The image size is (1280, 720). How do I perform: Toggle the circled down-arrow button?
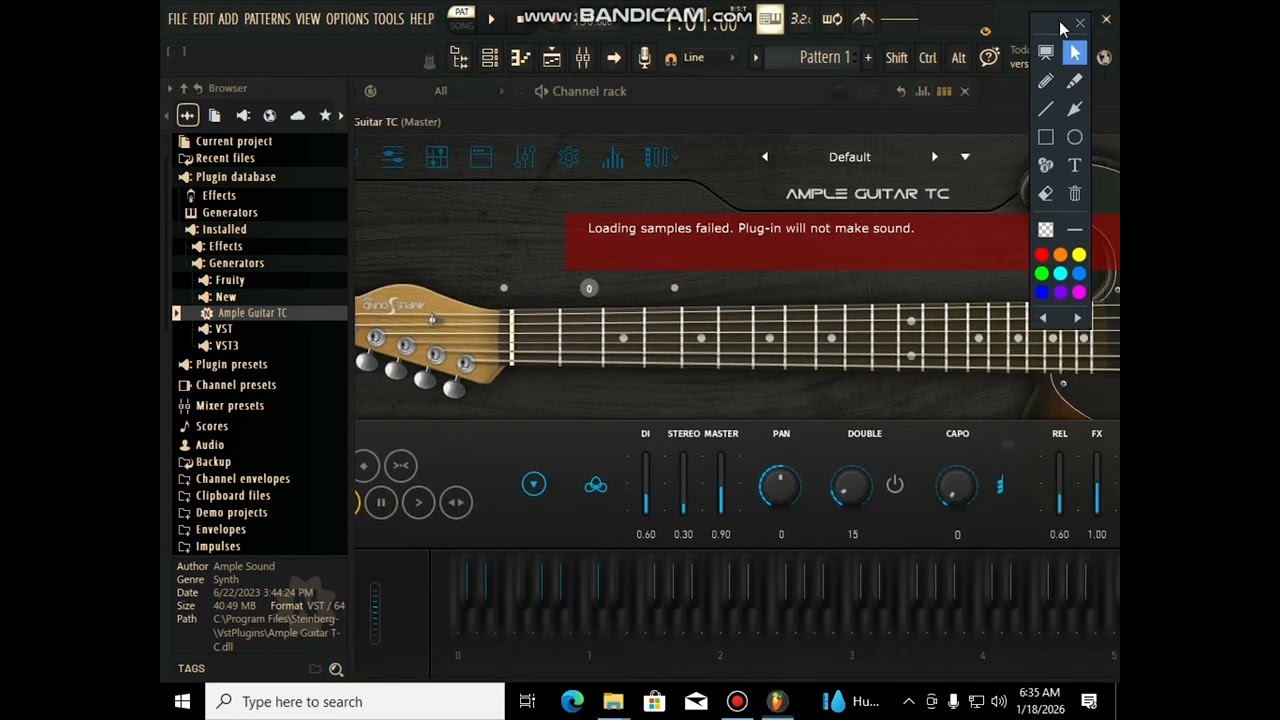coord(534,485)
